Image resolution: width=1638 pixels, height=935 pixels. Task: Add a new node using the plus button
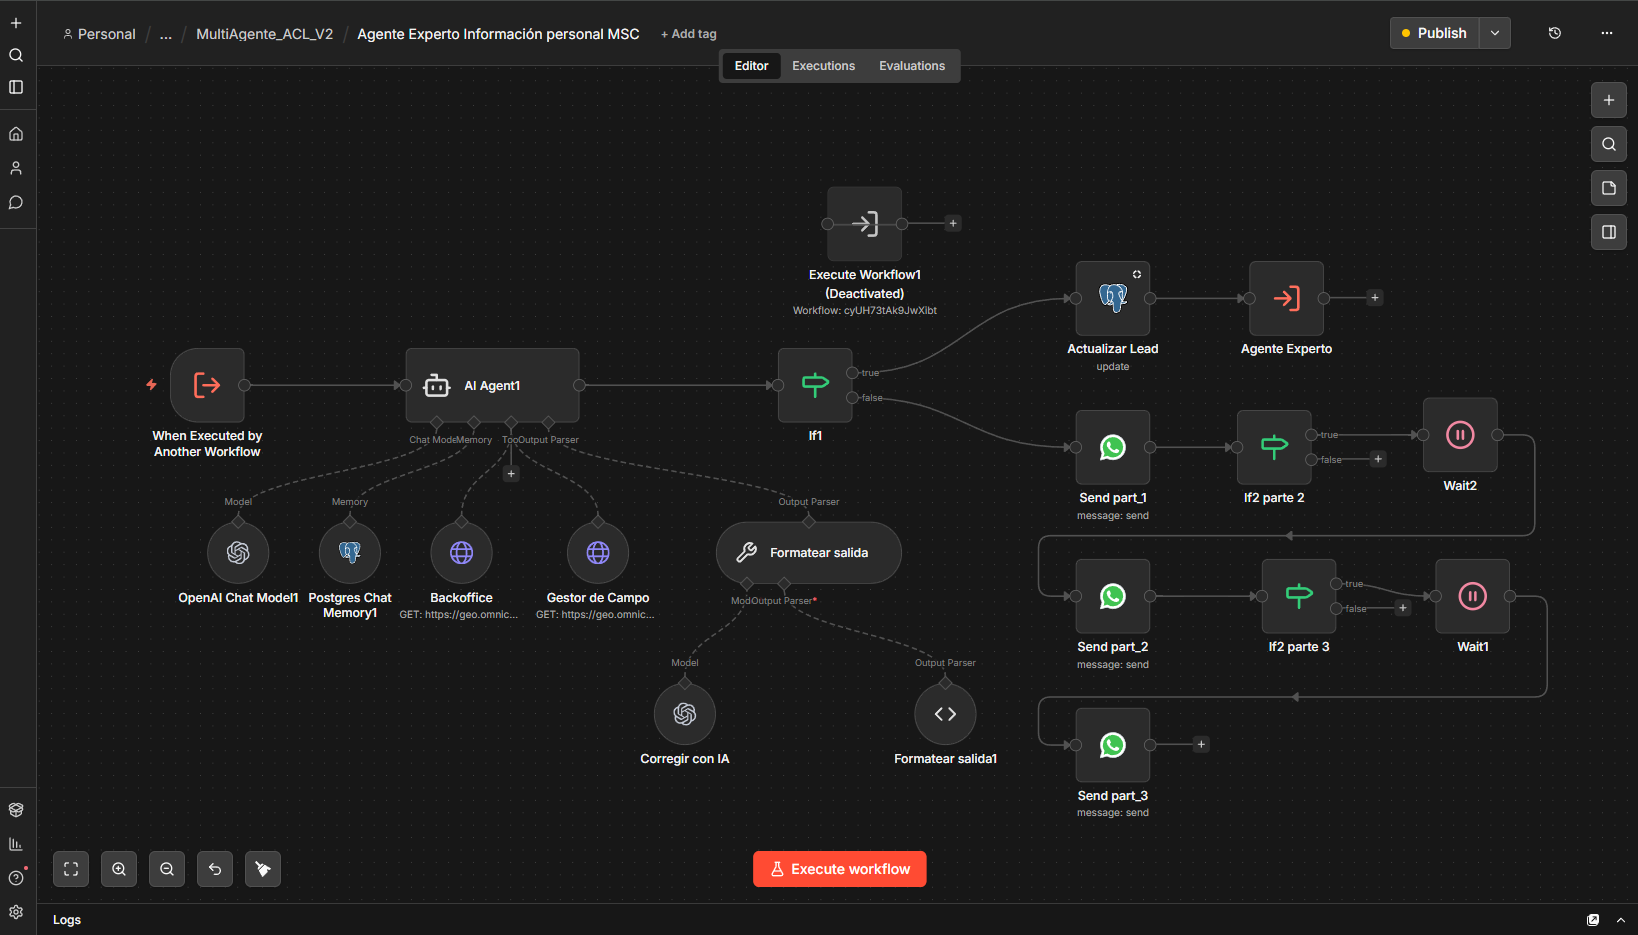pos(1609,100)
